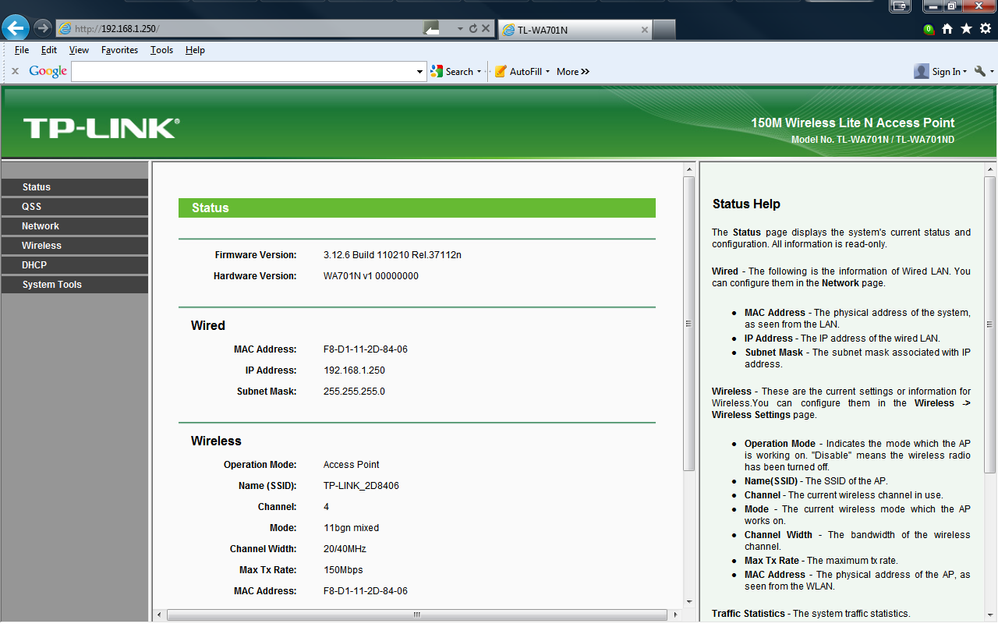Click the browser Forward arrow button
Screen dimensions: 998x624
point(42,28)
